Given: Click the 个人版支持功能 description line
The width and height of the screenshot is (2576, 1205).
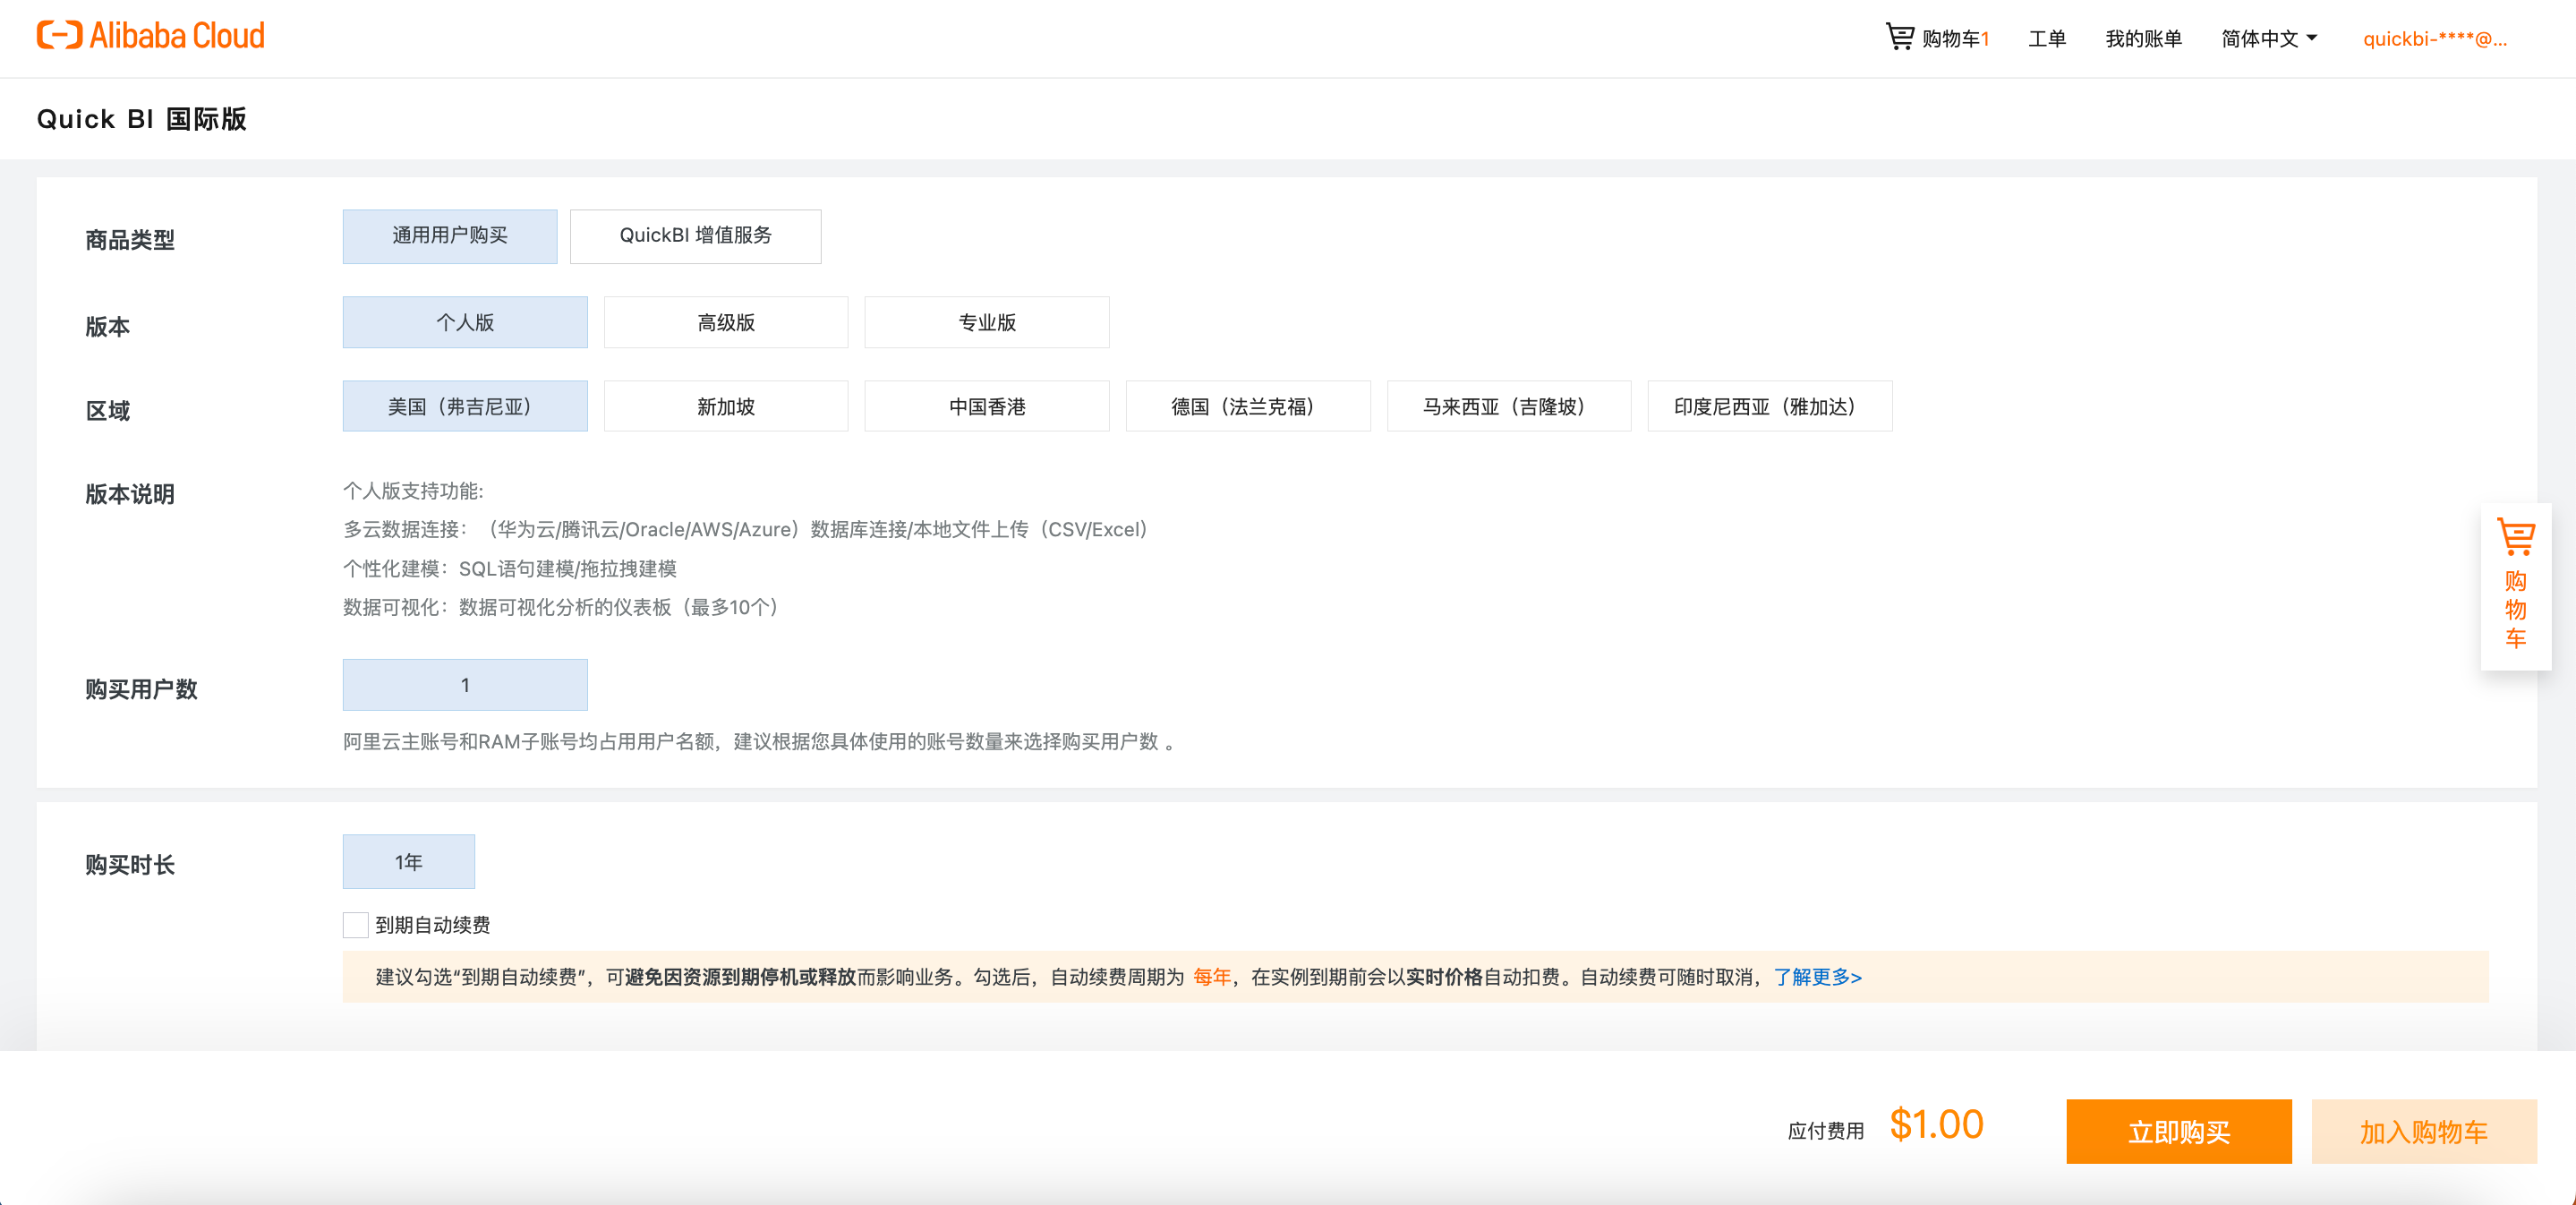Looking at the screenshot, I should tap(413, 491).
